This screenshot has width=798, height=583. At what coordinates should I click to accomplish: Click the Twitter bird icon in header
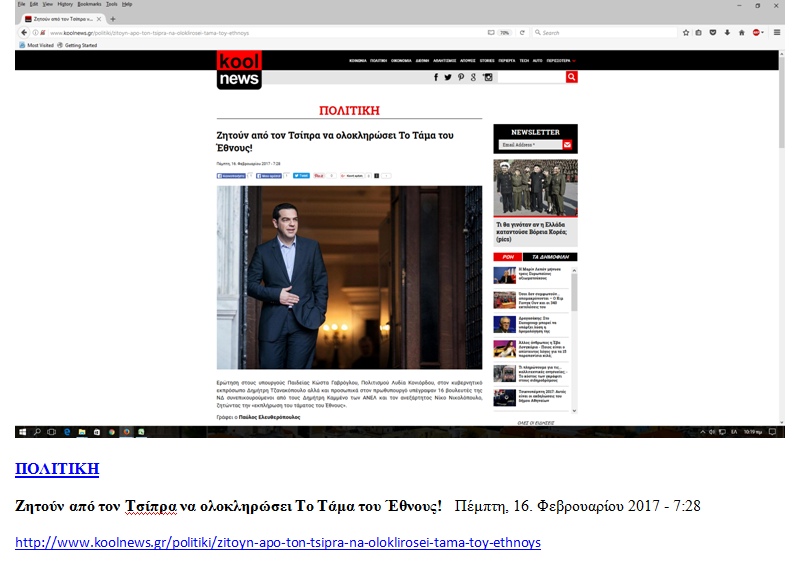(448, 77)
